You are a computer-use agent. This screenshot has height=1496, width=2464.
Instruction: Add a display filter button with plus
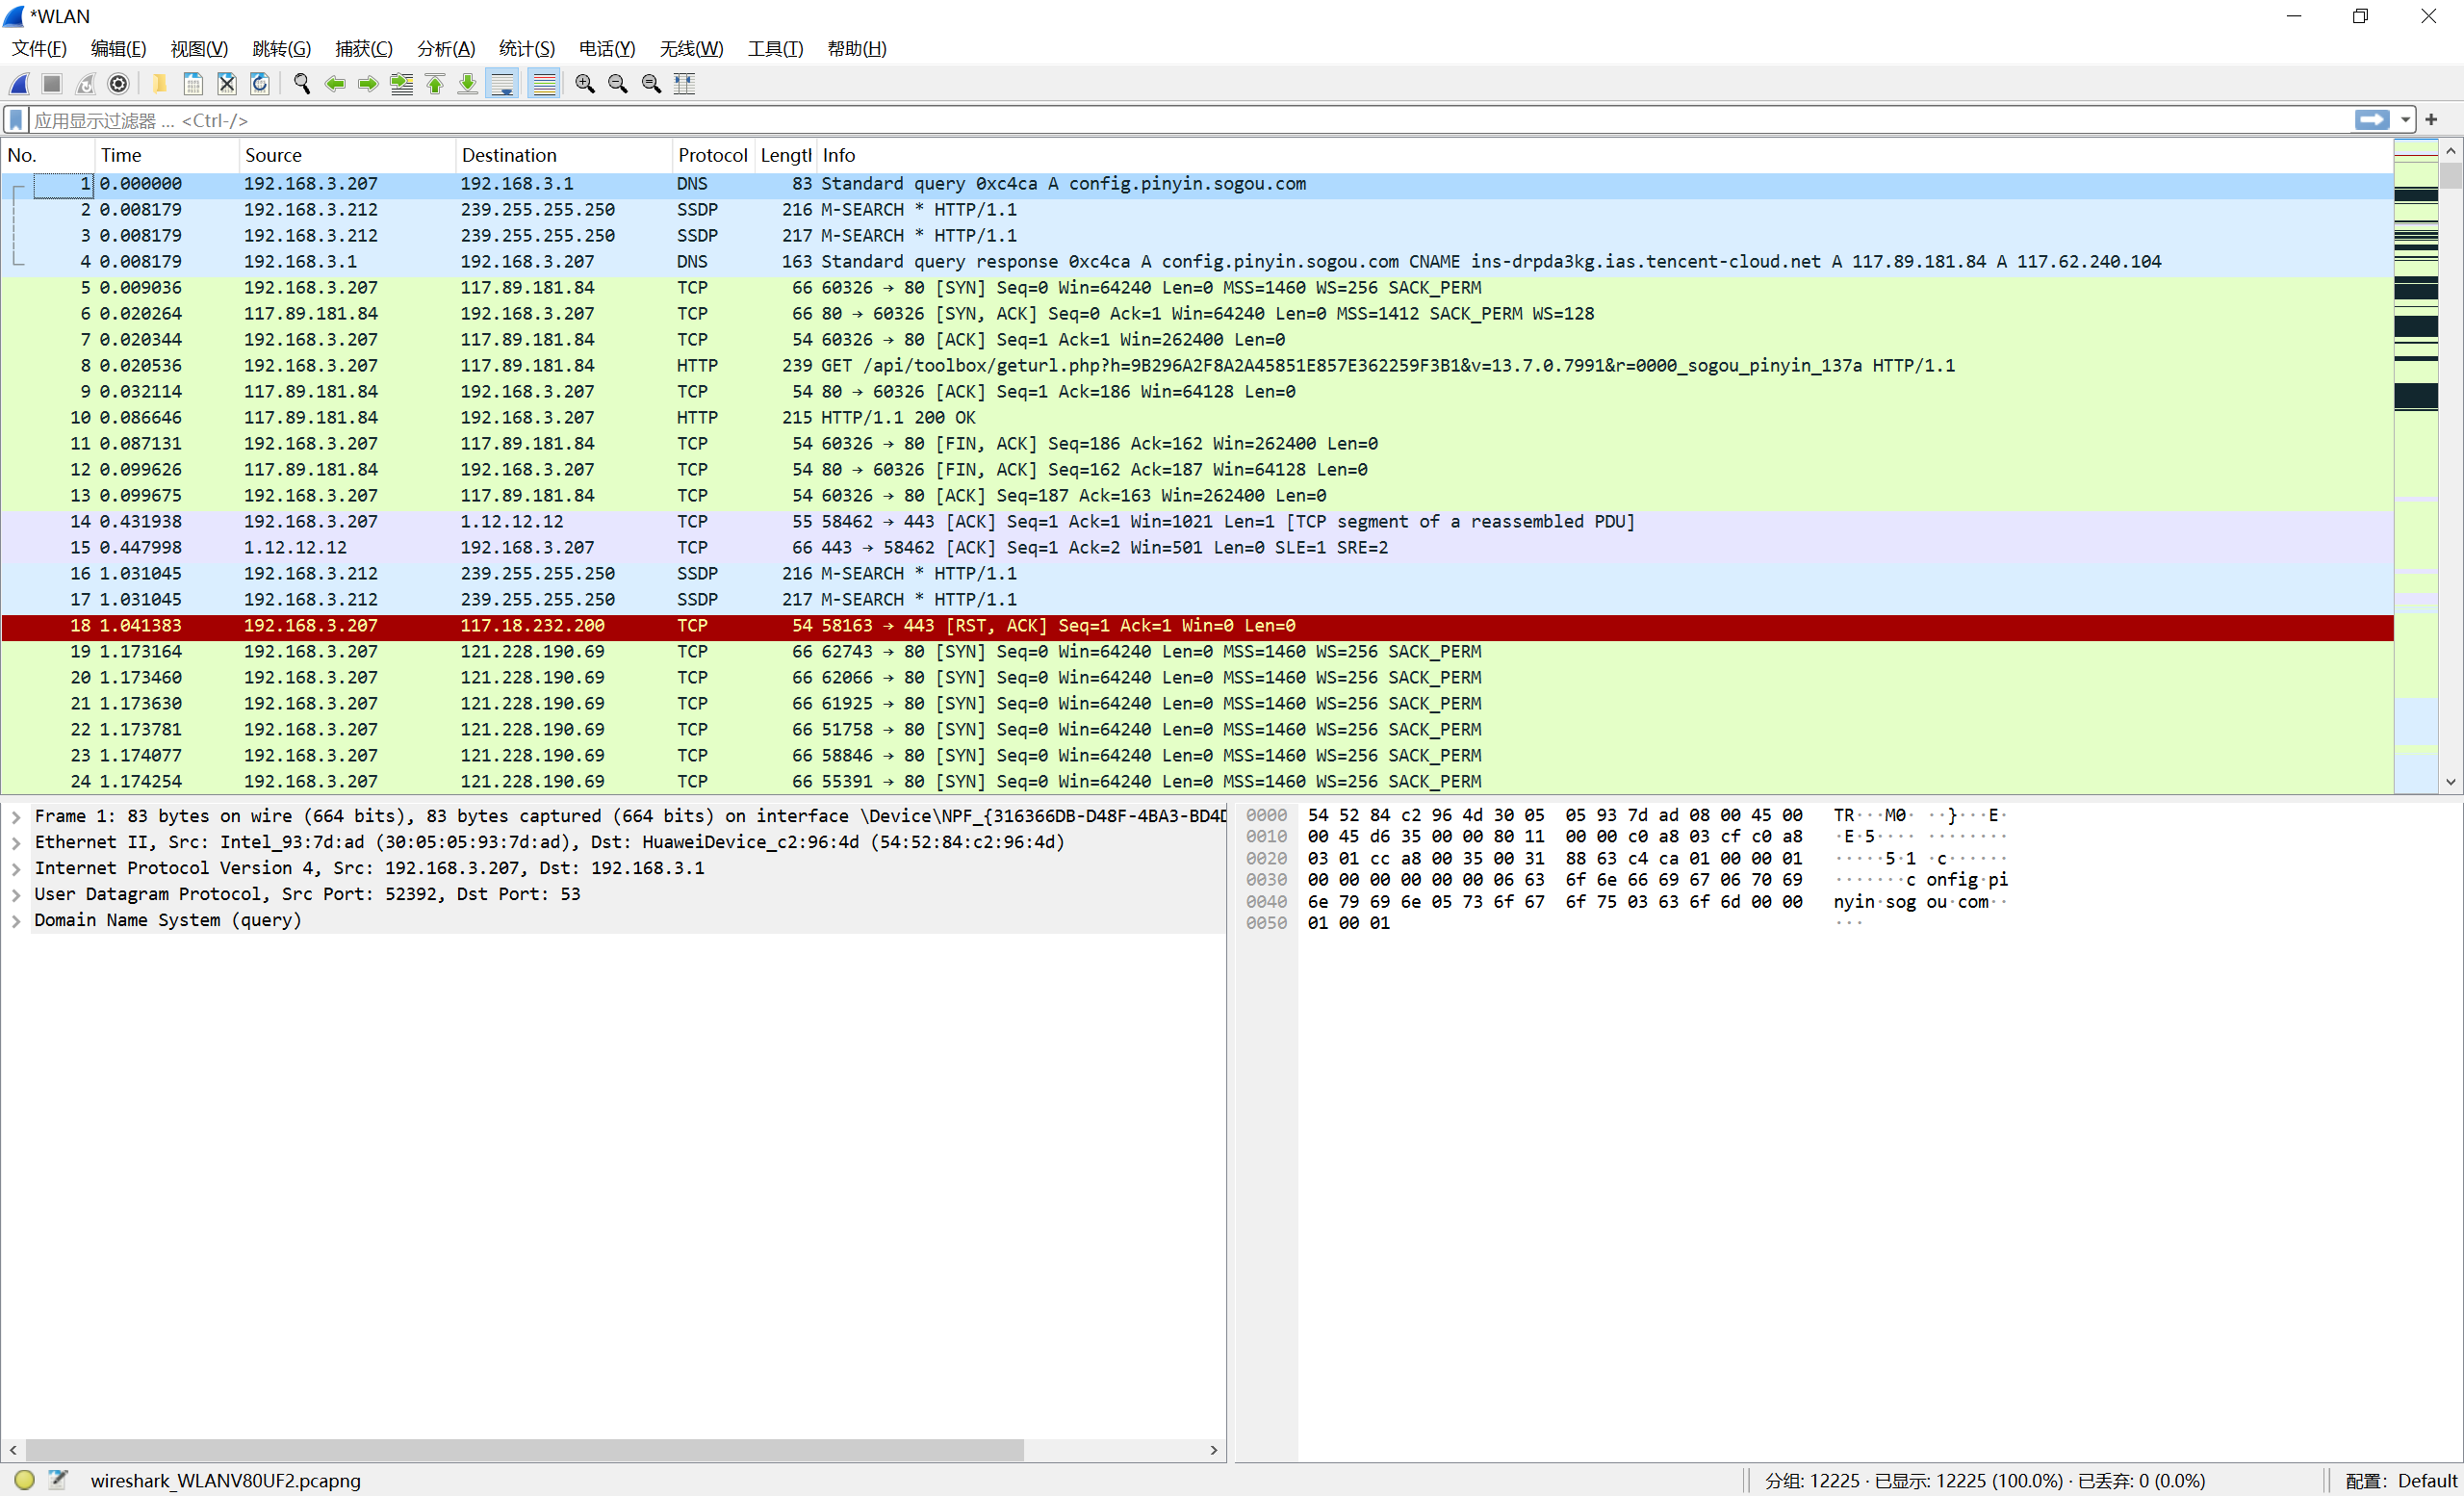2431,120
